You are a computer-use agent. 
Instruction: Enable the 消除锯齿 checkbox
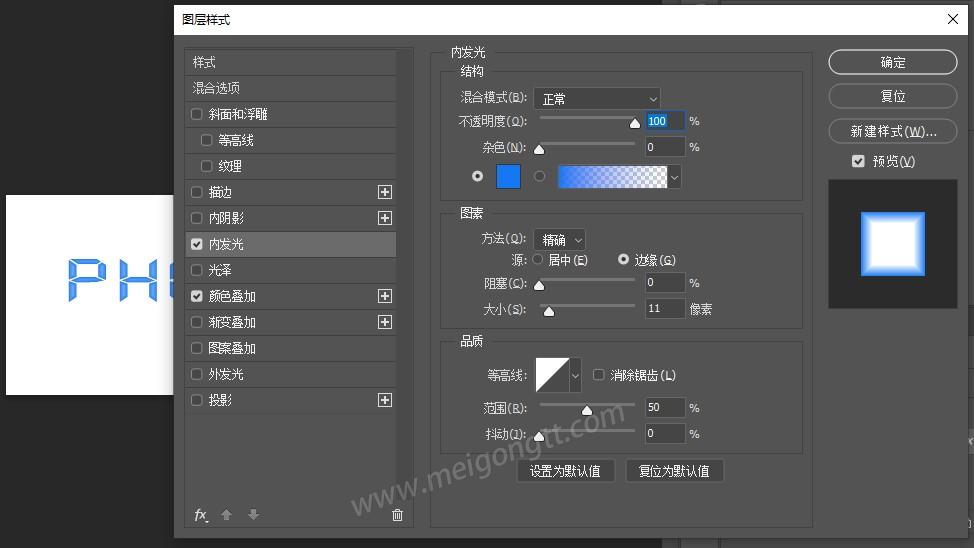coord(598,375)
